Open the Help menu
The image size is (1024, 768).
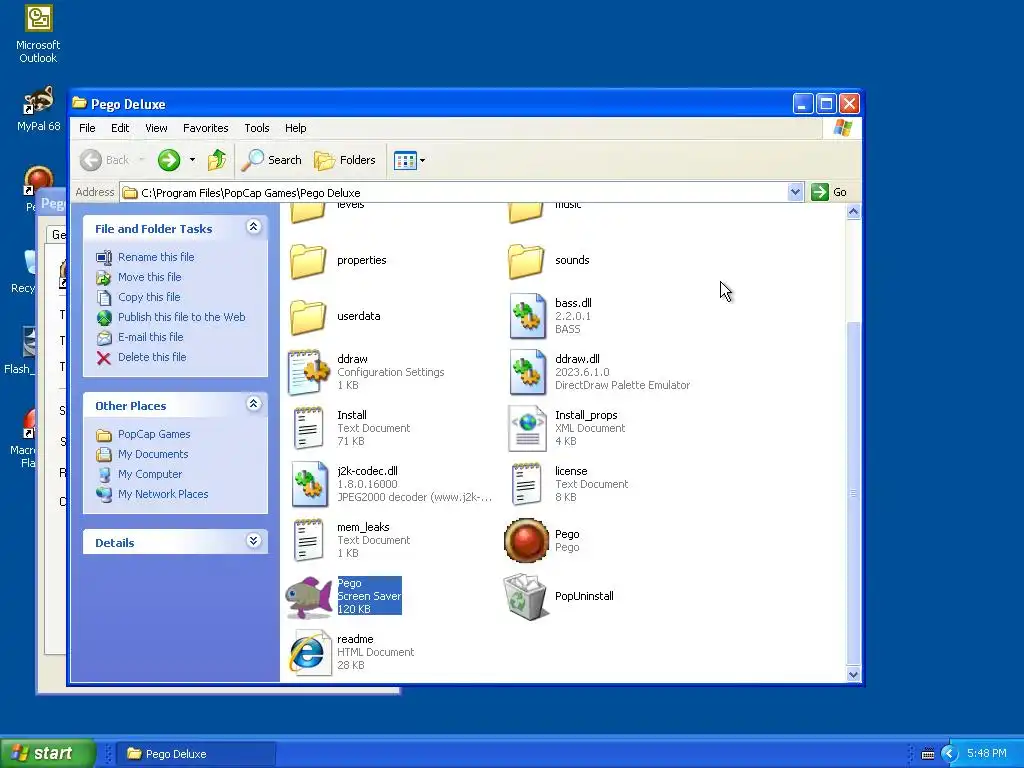(295, 128)
